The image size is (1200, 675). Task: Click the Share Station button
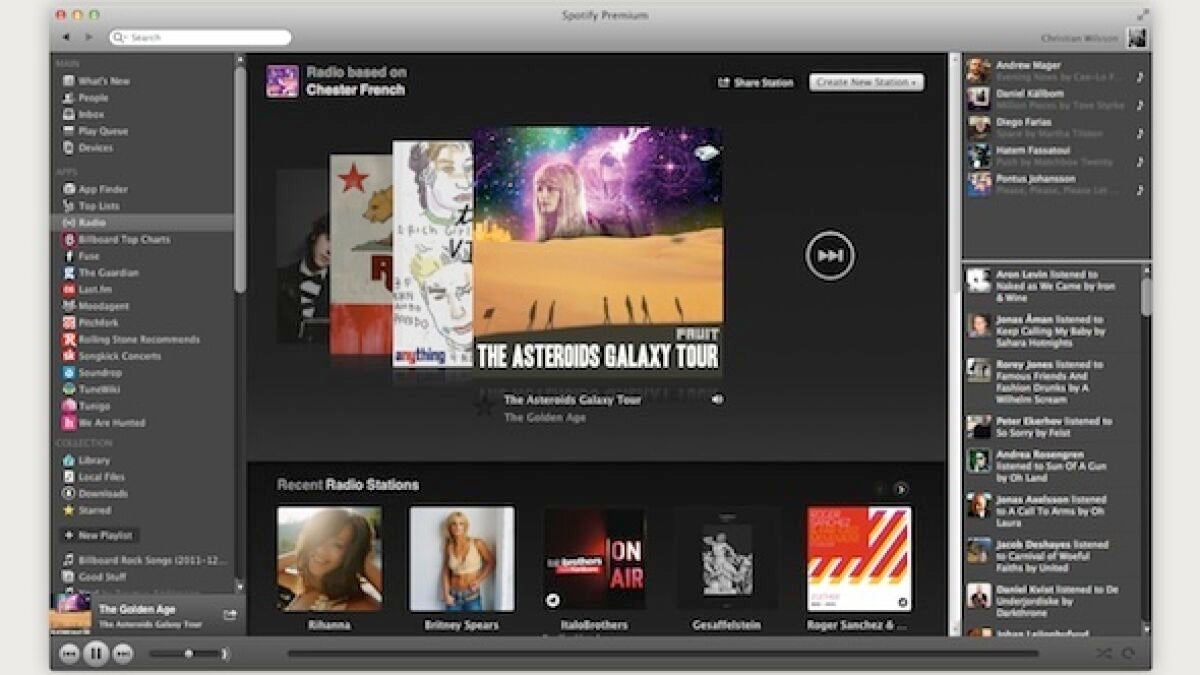(x=755, y=83)
